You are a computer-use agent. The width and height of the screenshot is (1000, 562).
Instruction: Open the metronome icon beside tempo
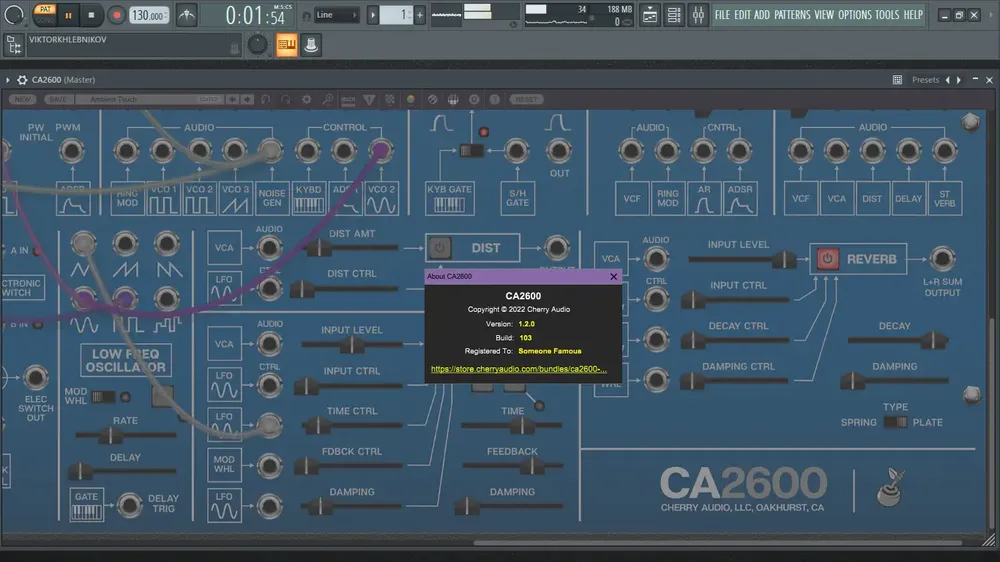(x=187, y=15)
